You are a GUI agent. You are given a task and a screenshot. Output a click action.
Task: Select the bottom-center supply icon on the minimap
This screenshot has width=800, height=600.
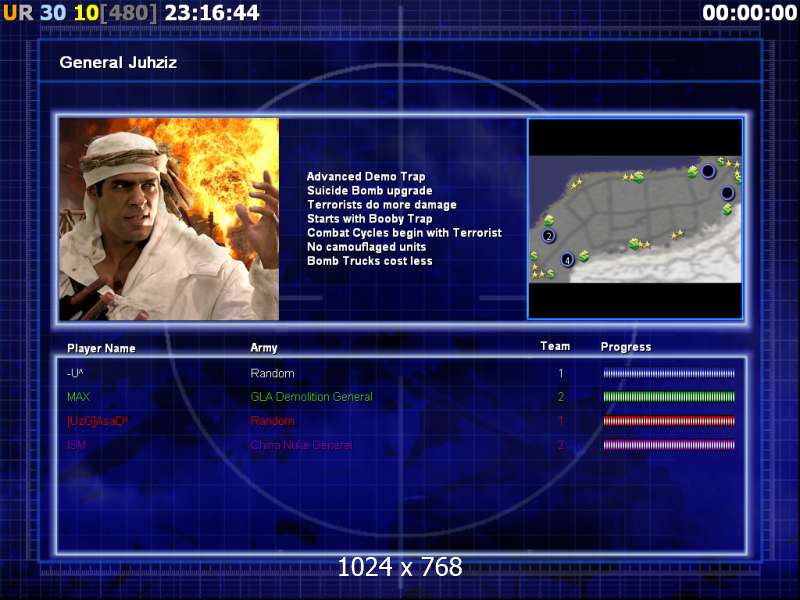[634, 244]
